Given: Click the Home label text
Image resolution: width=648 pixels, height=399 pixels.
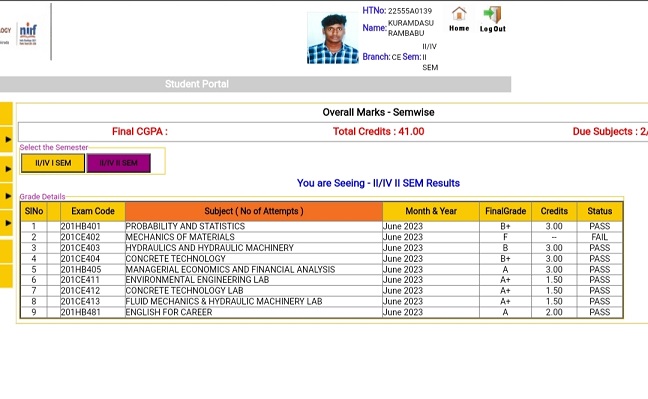Looking at the screenshot, I should [x=459, y=29].
